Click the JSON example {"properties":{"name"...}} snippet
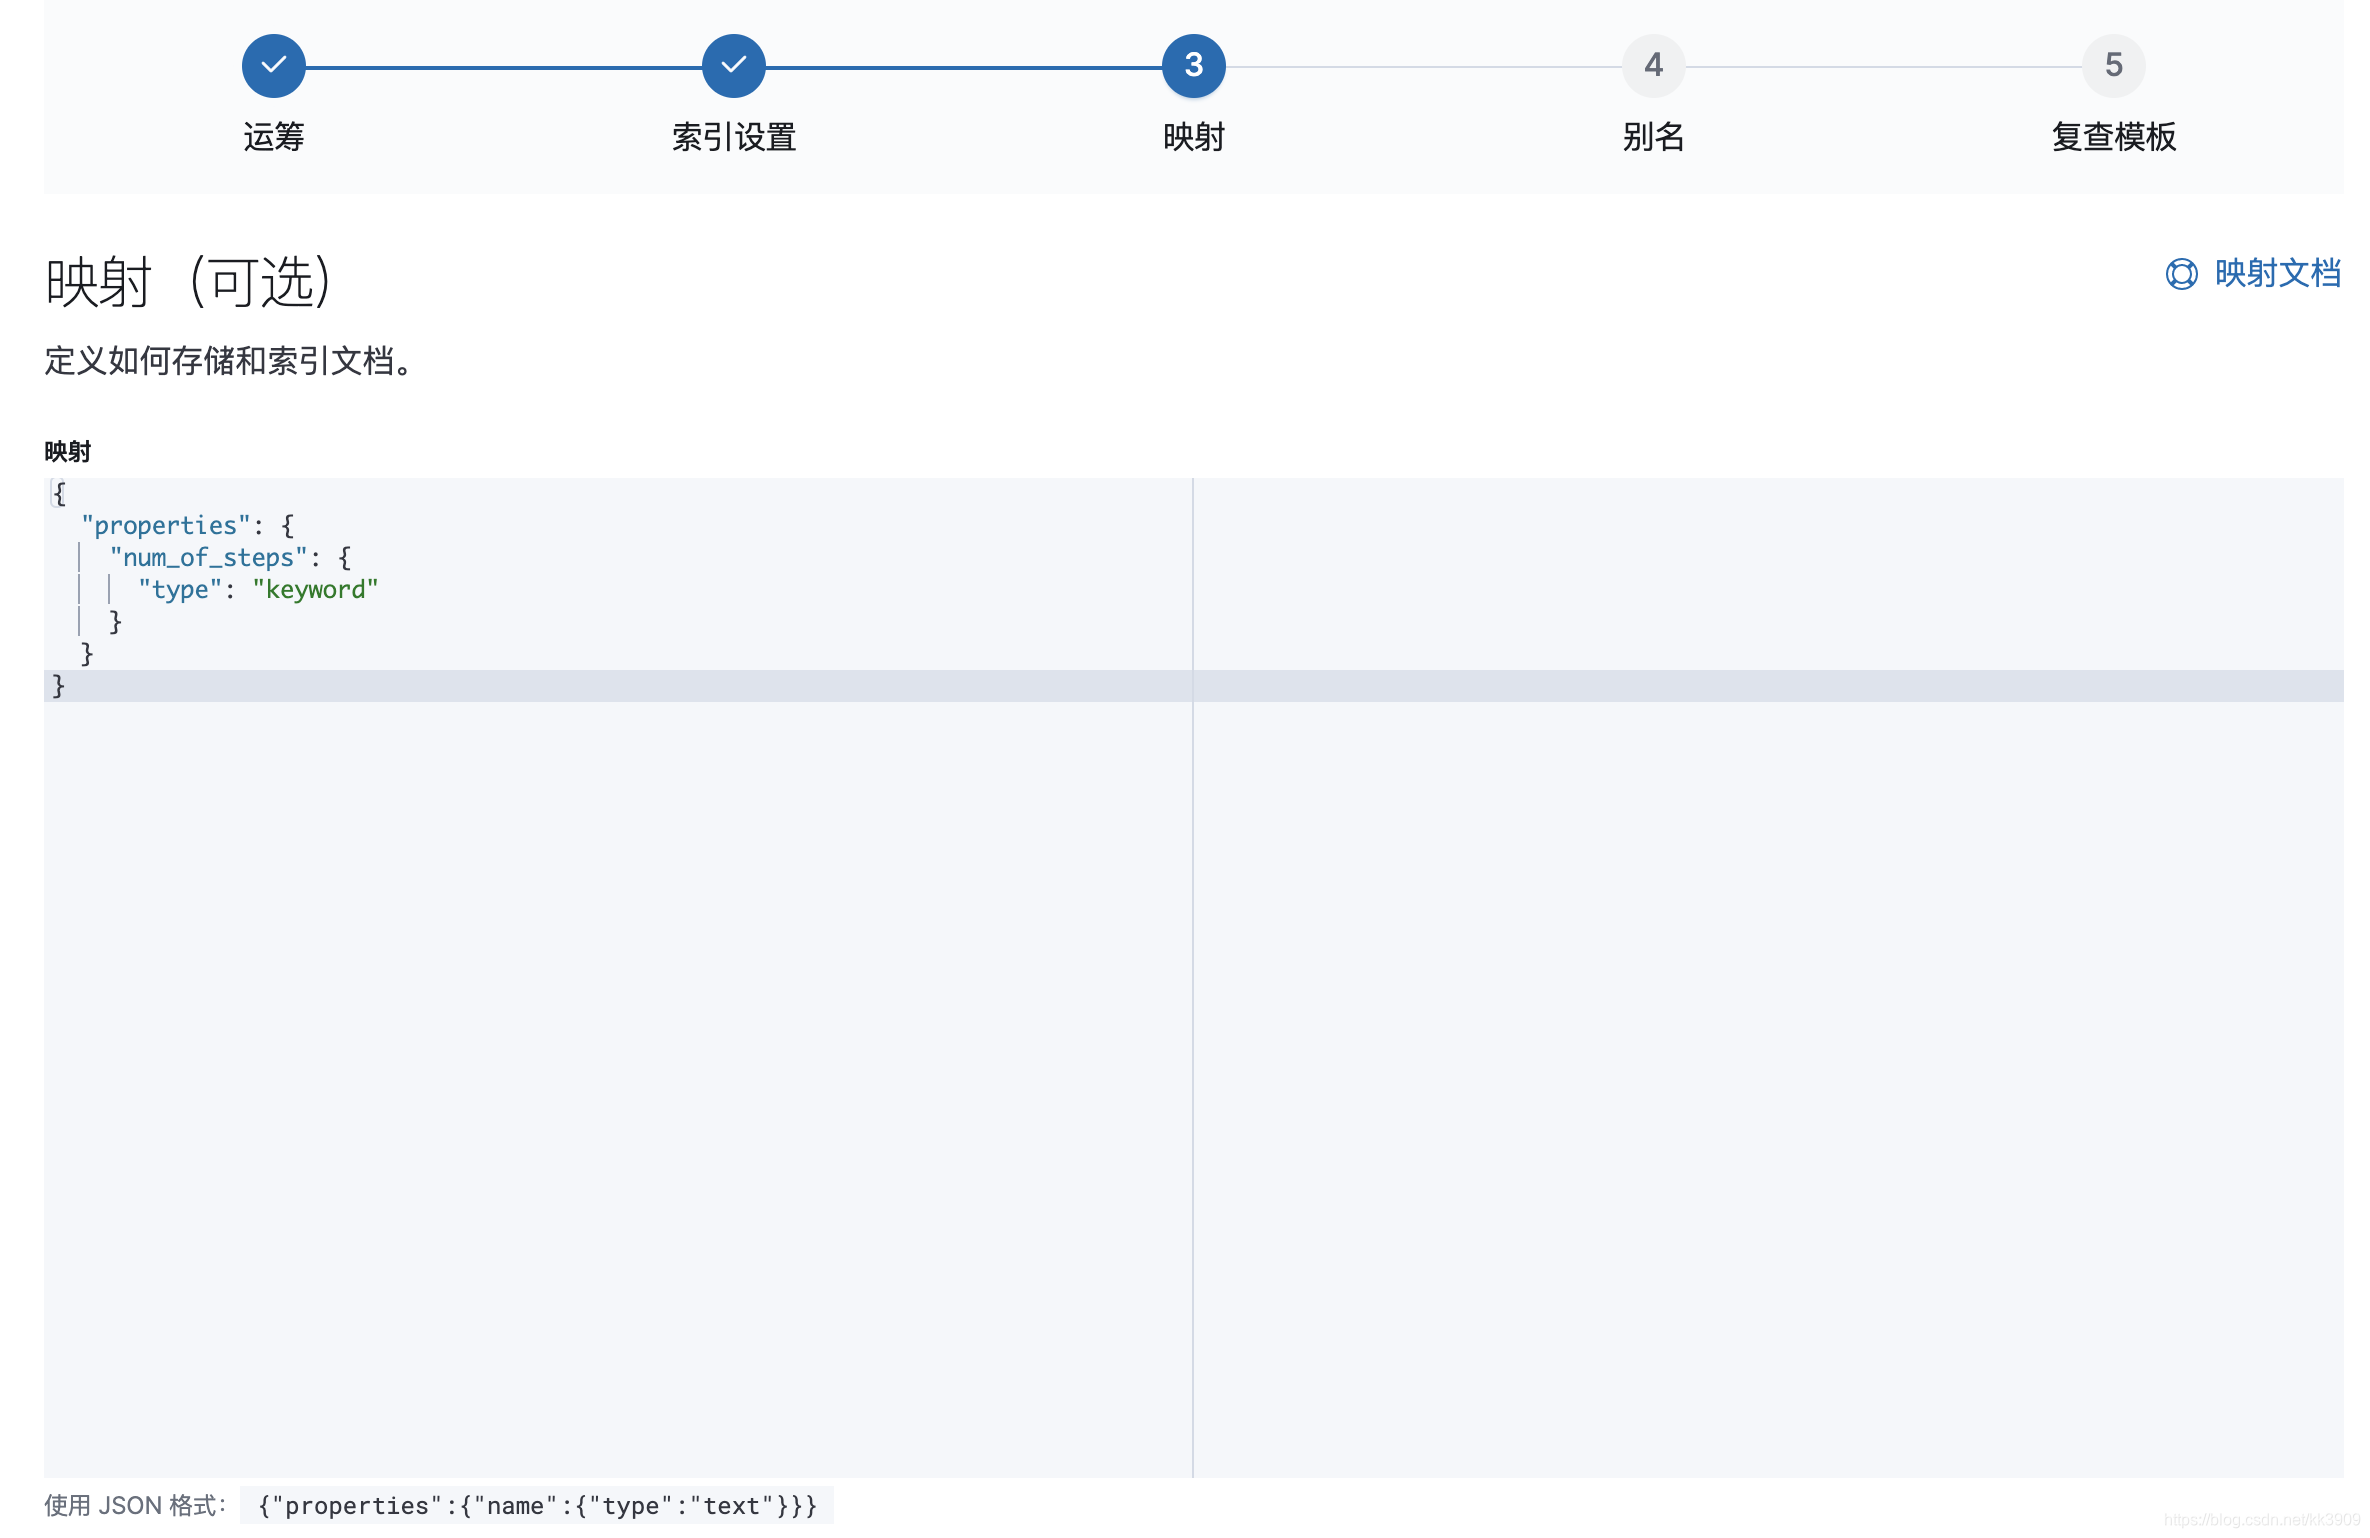Image resolution: width=2370 pixels, height=1538 pixels. 537,1506
